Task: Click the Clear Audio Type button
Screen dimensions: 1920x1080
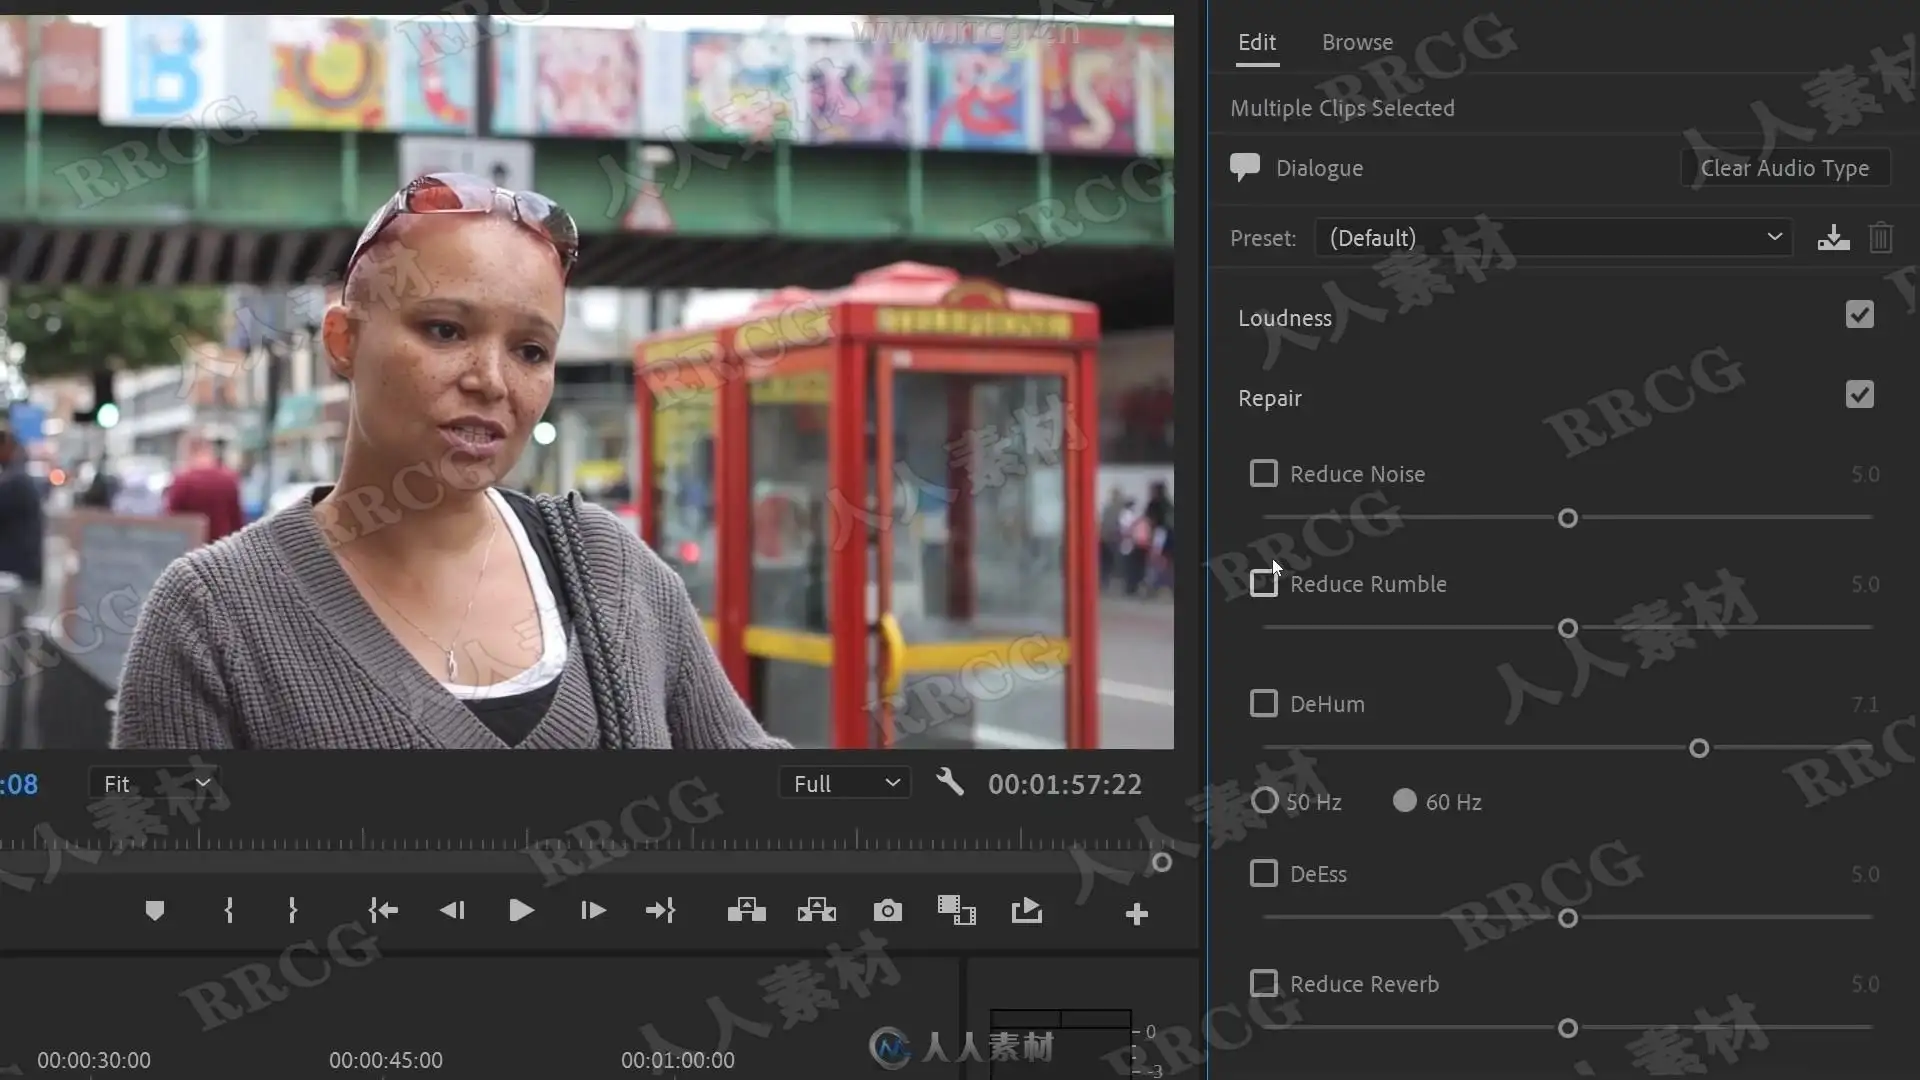Action: [x=1785, y=168]
